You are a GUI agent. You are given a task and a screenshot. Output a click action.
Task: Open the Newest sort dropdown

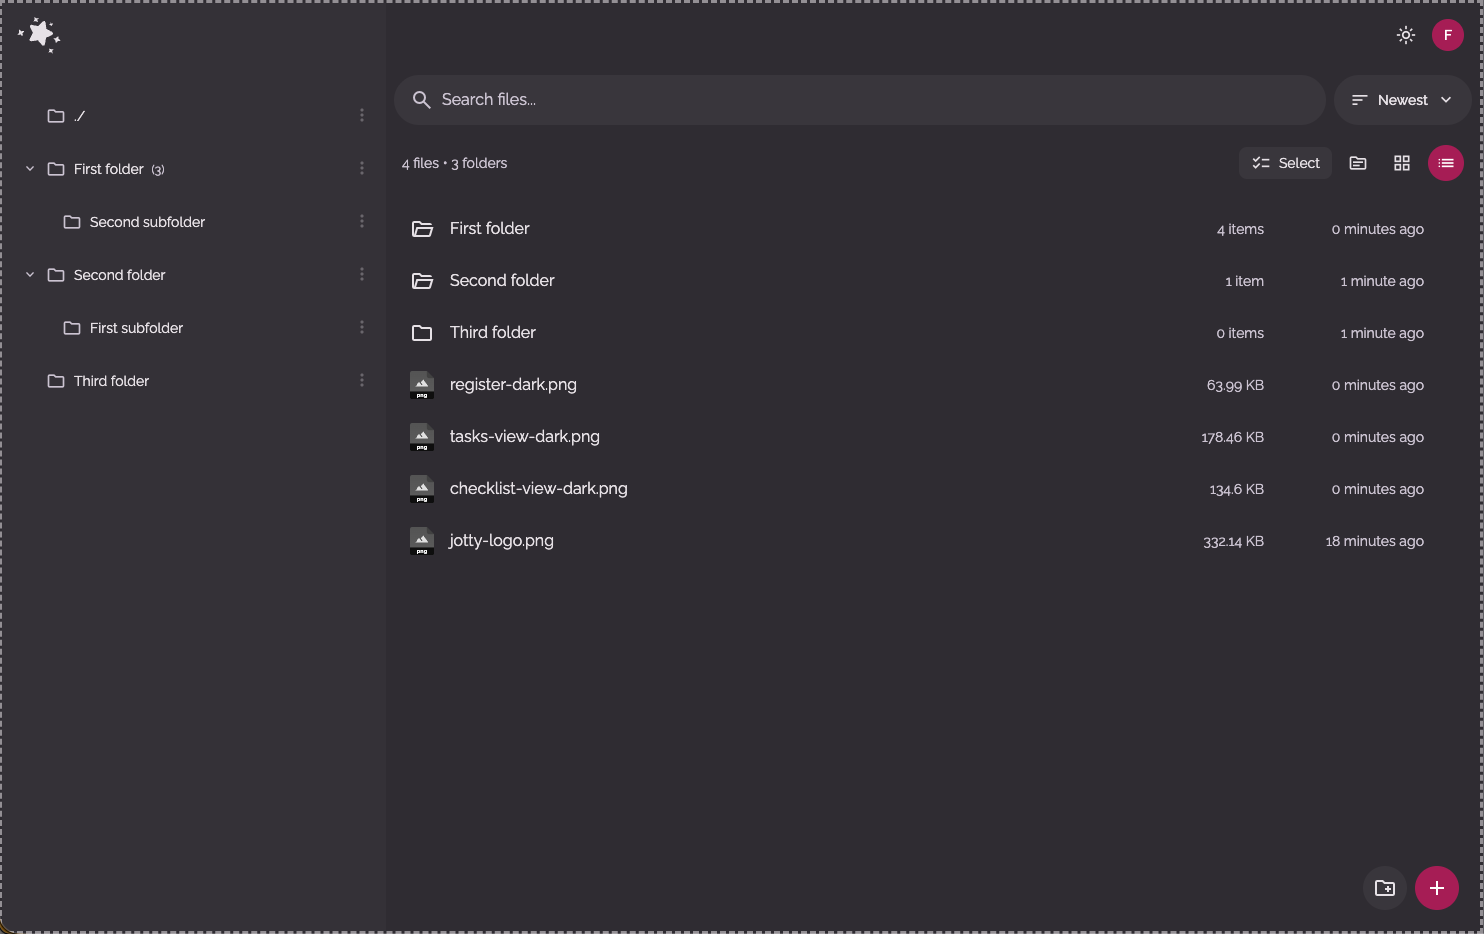coord(1401,100)
